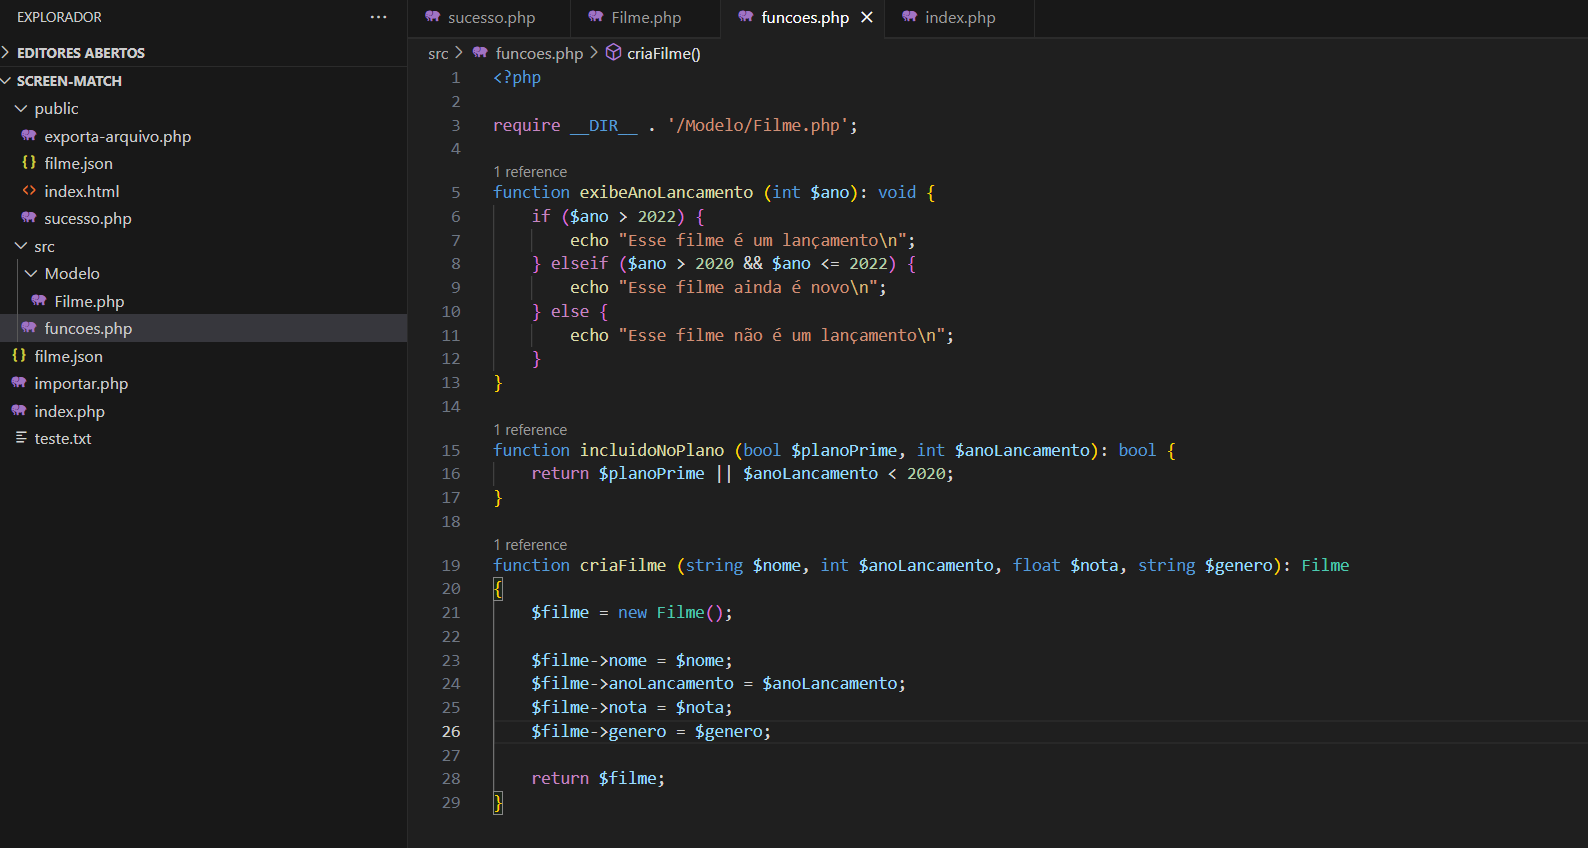Screen dimensions: 1588x848
Task: Click the opening brace on line 20
Action: pyautogui.click(x=498, y=589)
